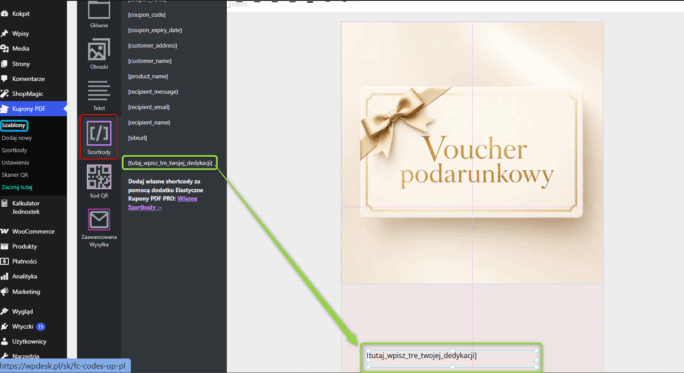Open the ShopMagic menu item
The image size is (684, 373).
coord(27,94)
